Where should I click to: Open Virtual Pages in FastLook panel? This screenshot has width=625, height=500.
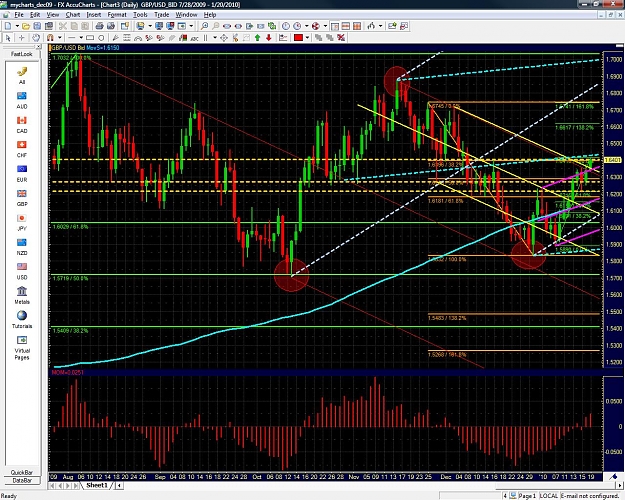point(22,347)
